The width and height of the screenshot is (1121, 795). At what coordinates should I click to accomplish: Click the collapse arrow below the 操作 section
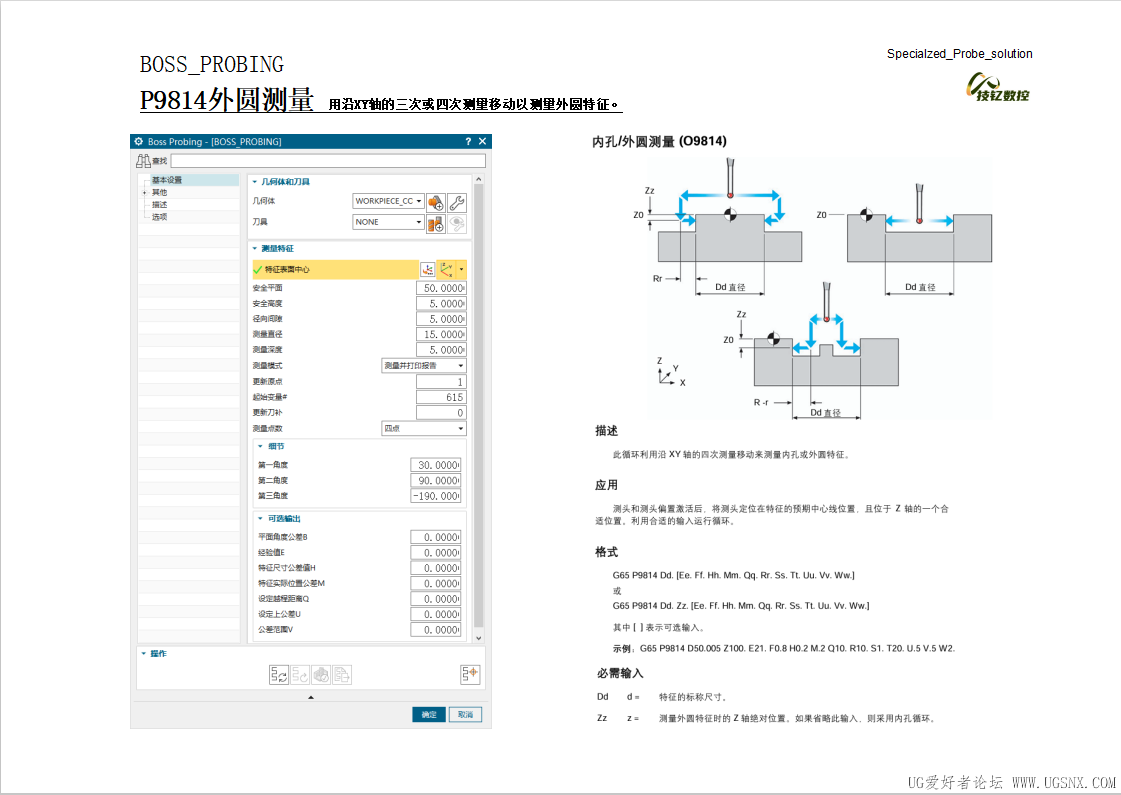coord(310,697)
